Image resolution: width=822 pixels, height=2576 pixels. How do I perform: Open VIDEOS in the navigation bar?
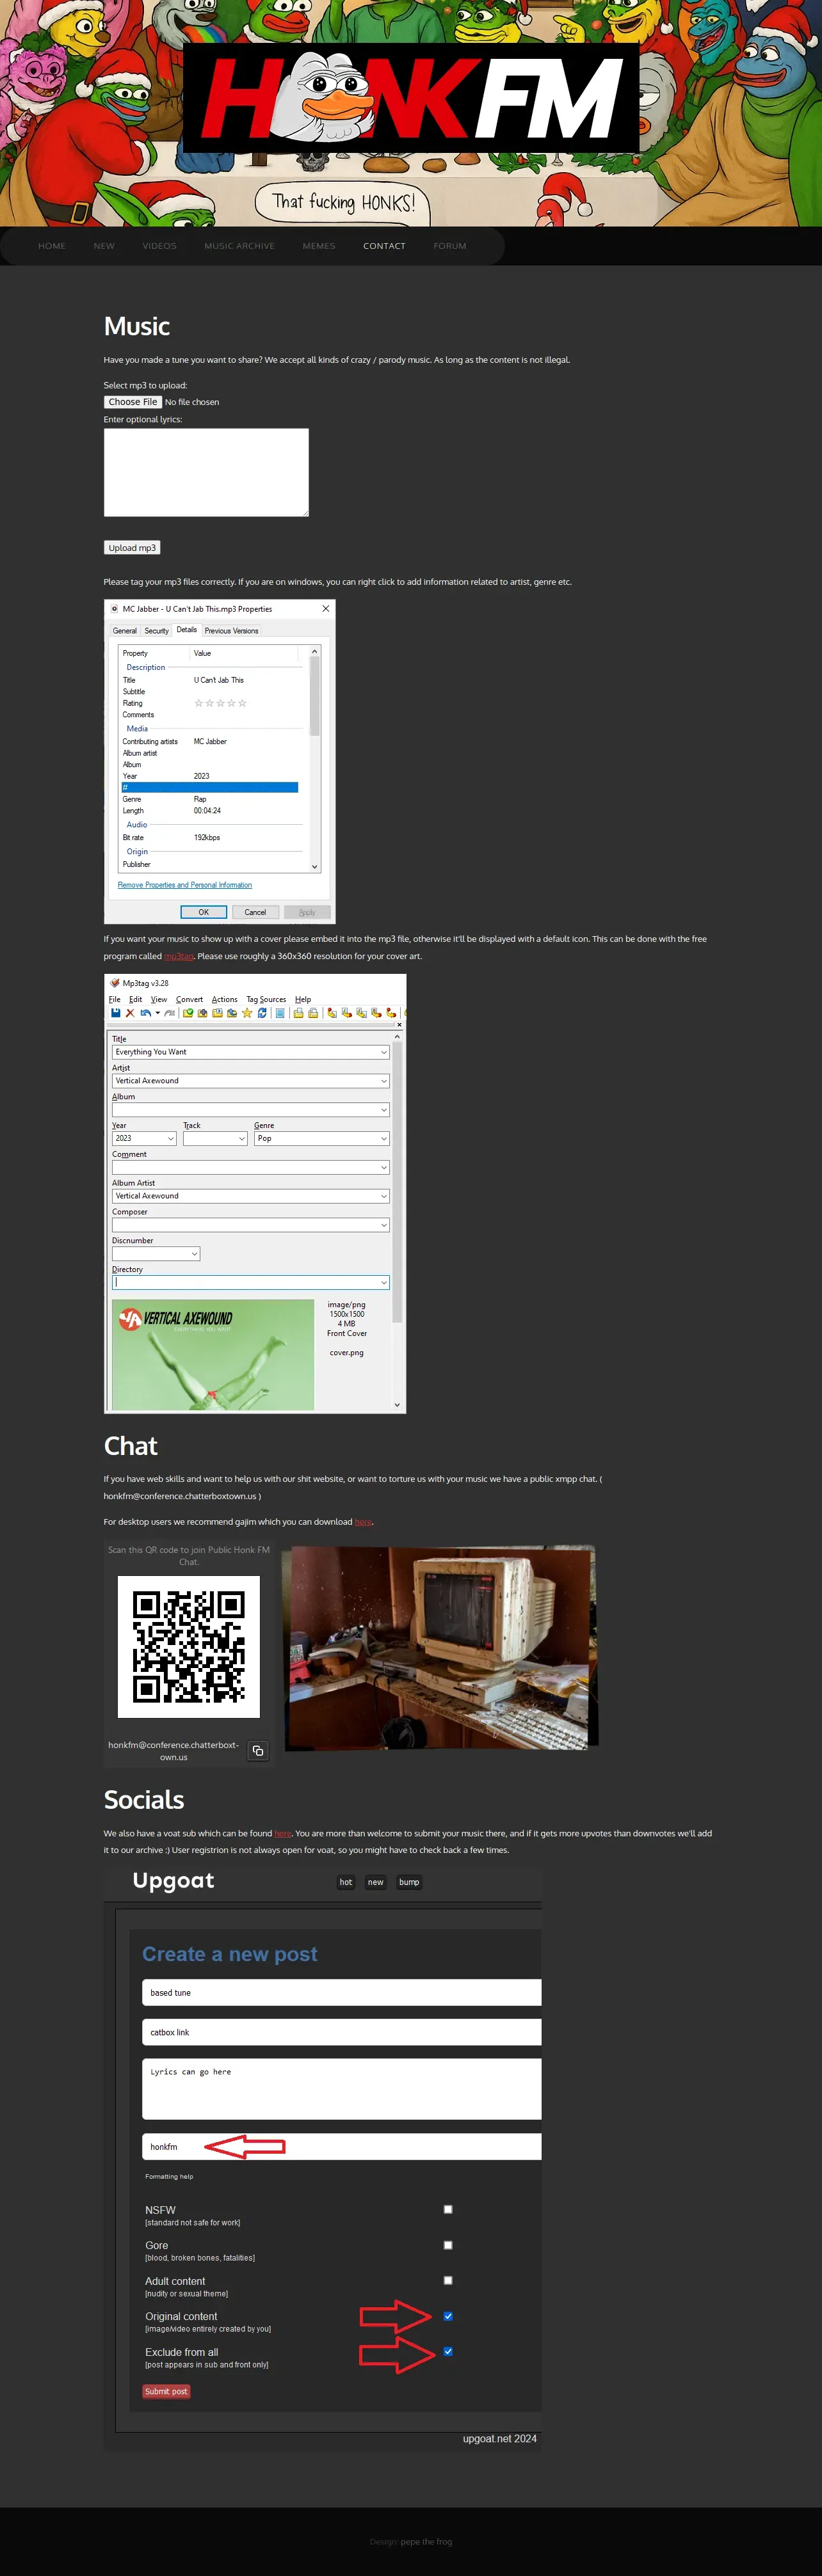coord(160,246)
